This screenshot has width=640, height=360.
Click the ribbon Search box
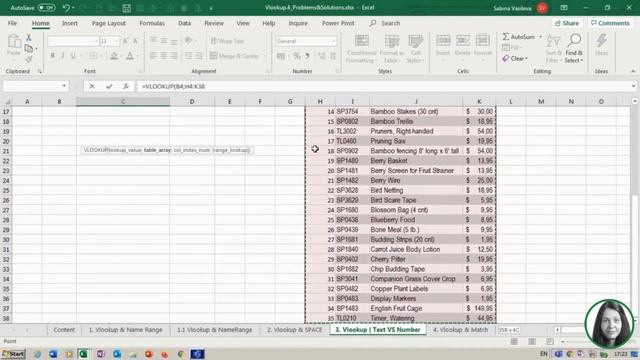click(385, 23)
